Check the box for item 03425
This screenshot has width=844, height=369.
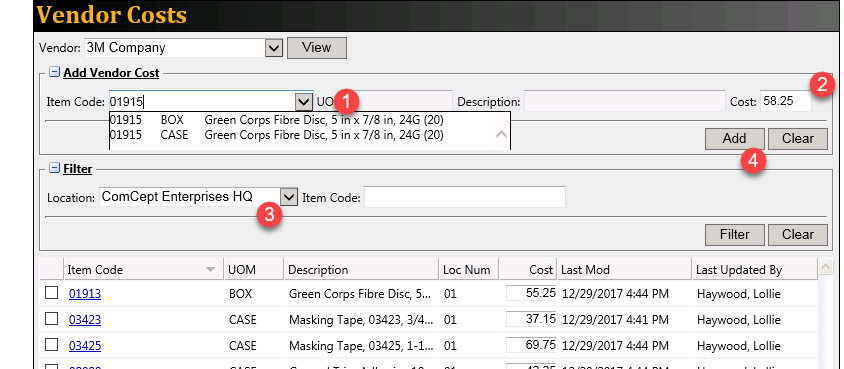52,345
